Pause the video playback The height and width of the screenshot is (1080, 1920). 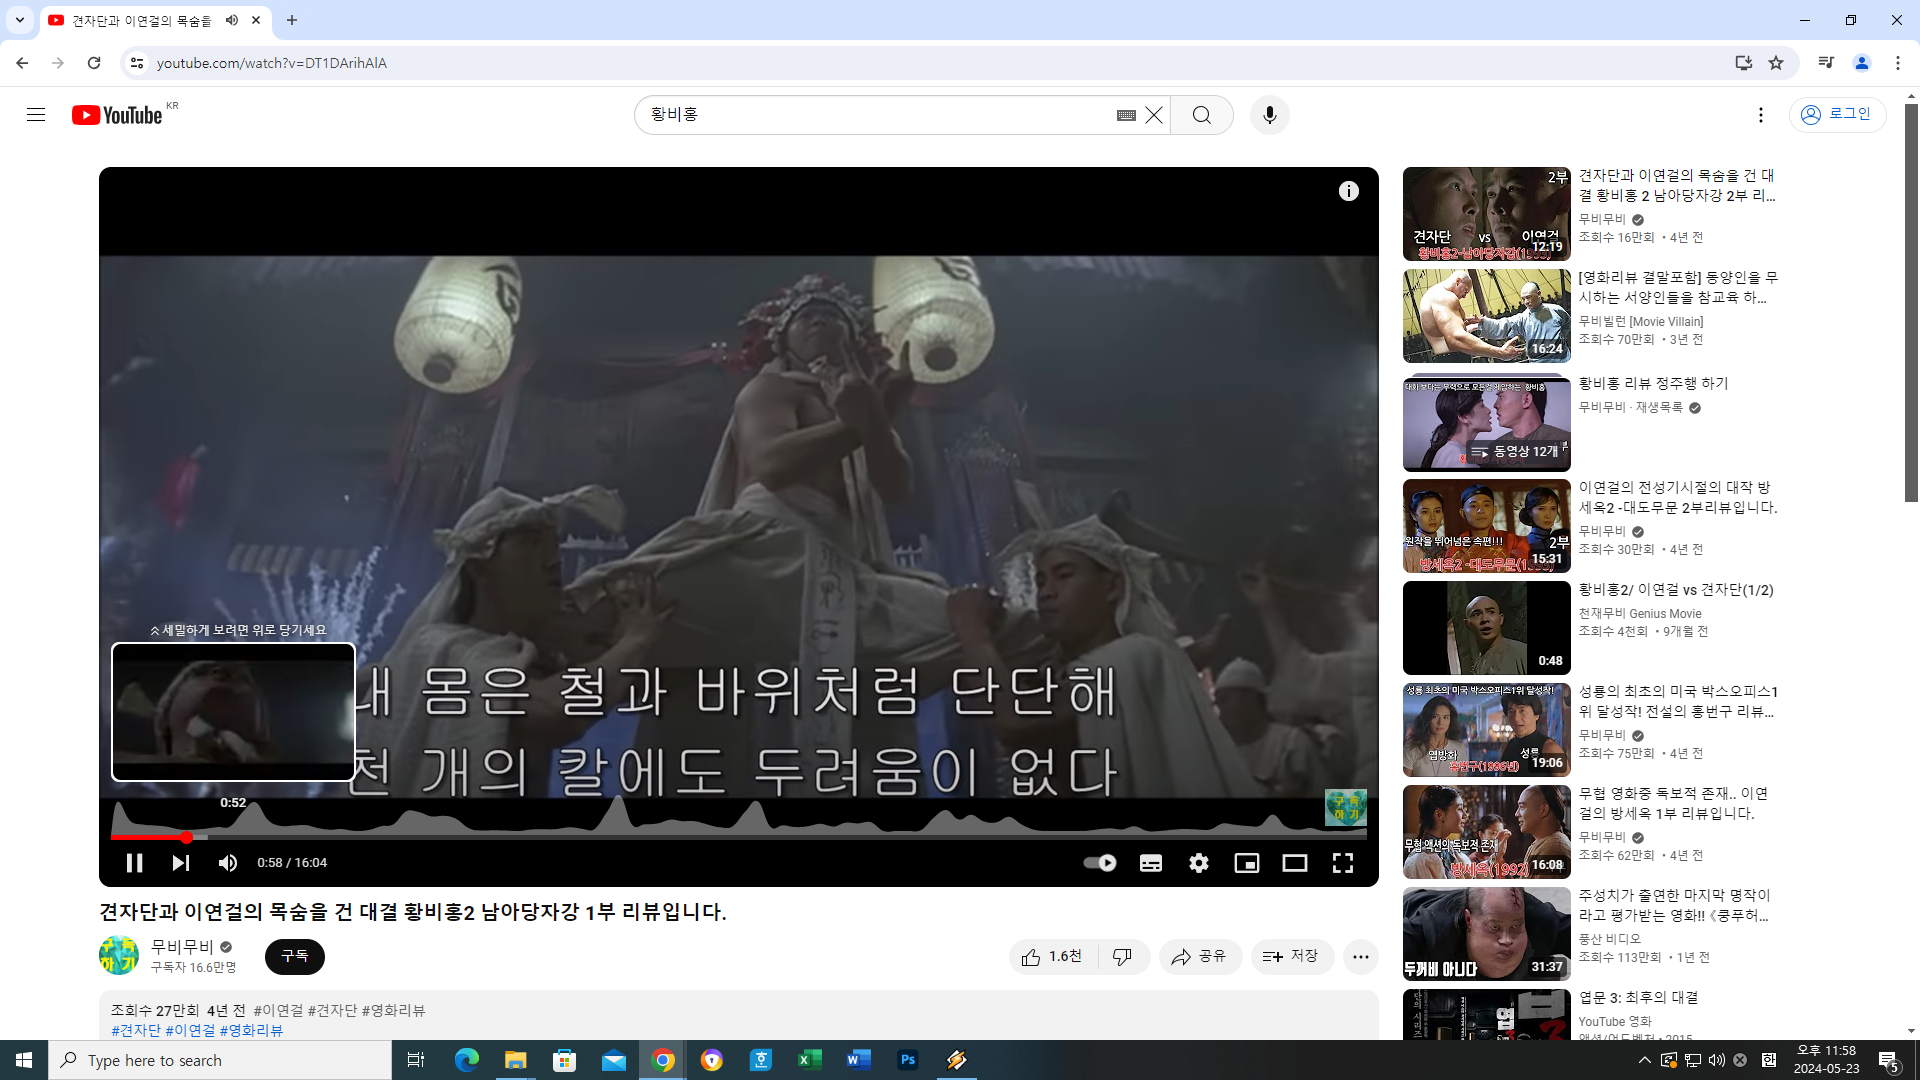(x=134, y=863)
